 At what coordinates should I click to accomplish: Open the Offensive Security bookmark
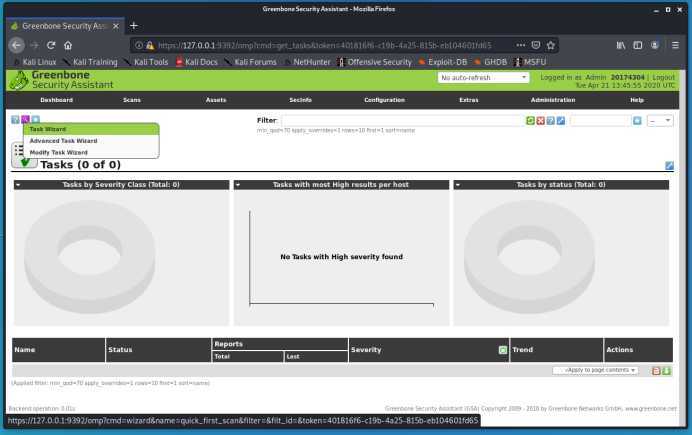pos(375,62)
